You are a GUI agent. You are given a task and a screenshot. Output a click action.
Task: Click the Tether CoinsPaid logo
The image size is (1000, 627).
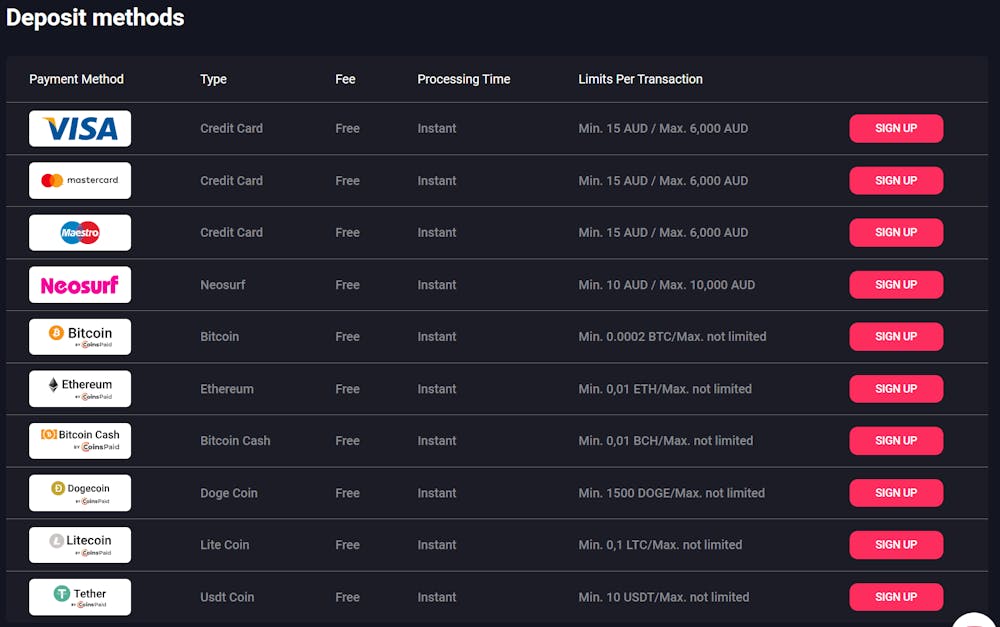click(x=80, y=597)
